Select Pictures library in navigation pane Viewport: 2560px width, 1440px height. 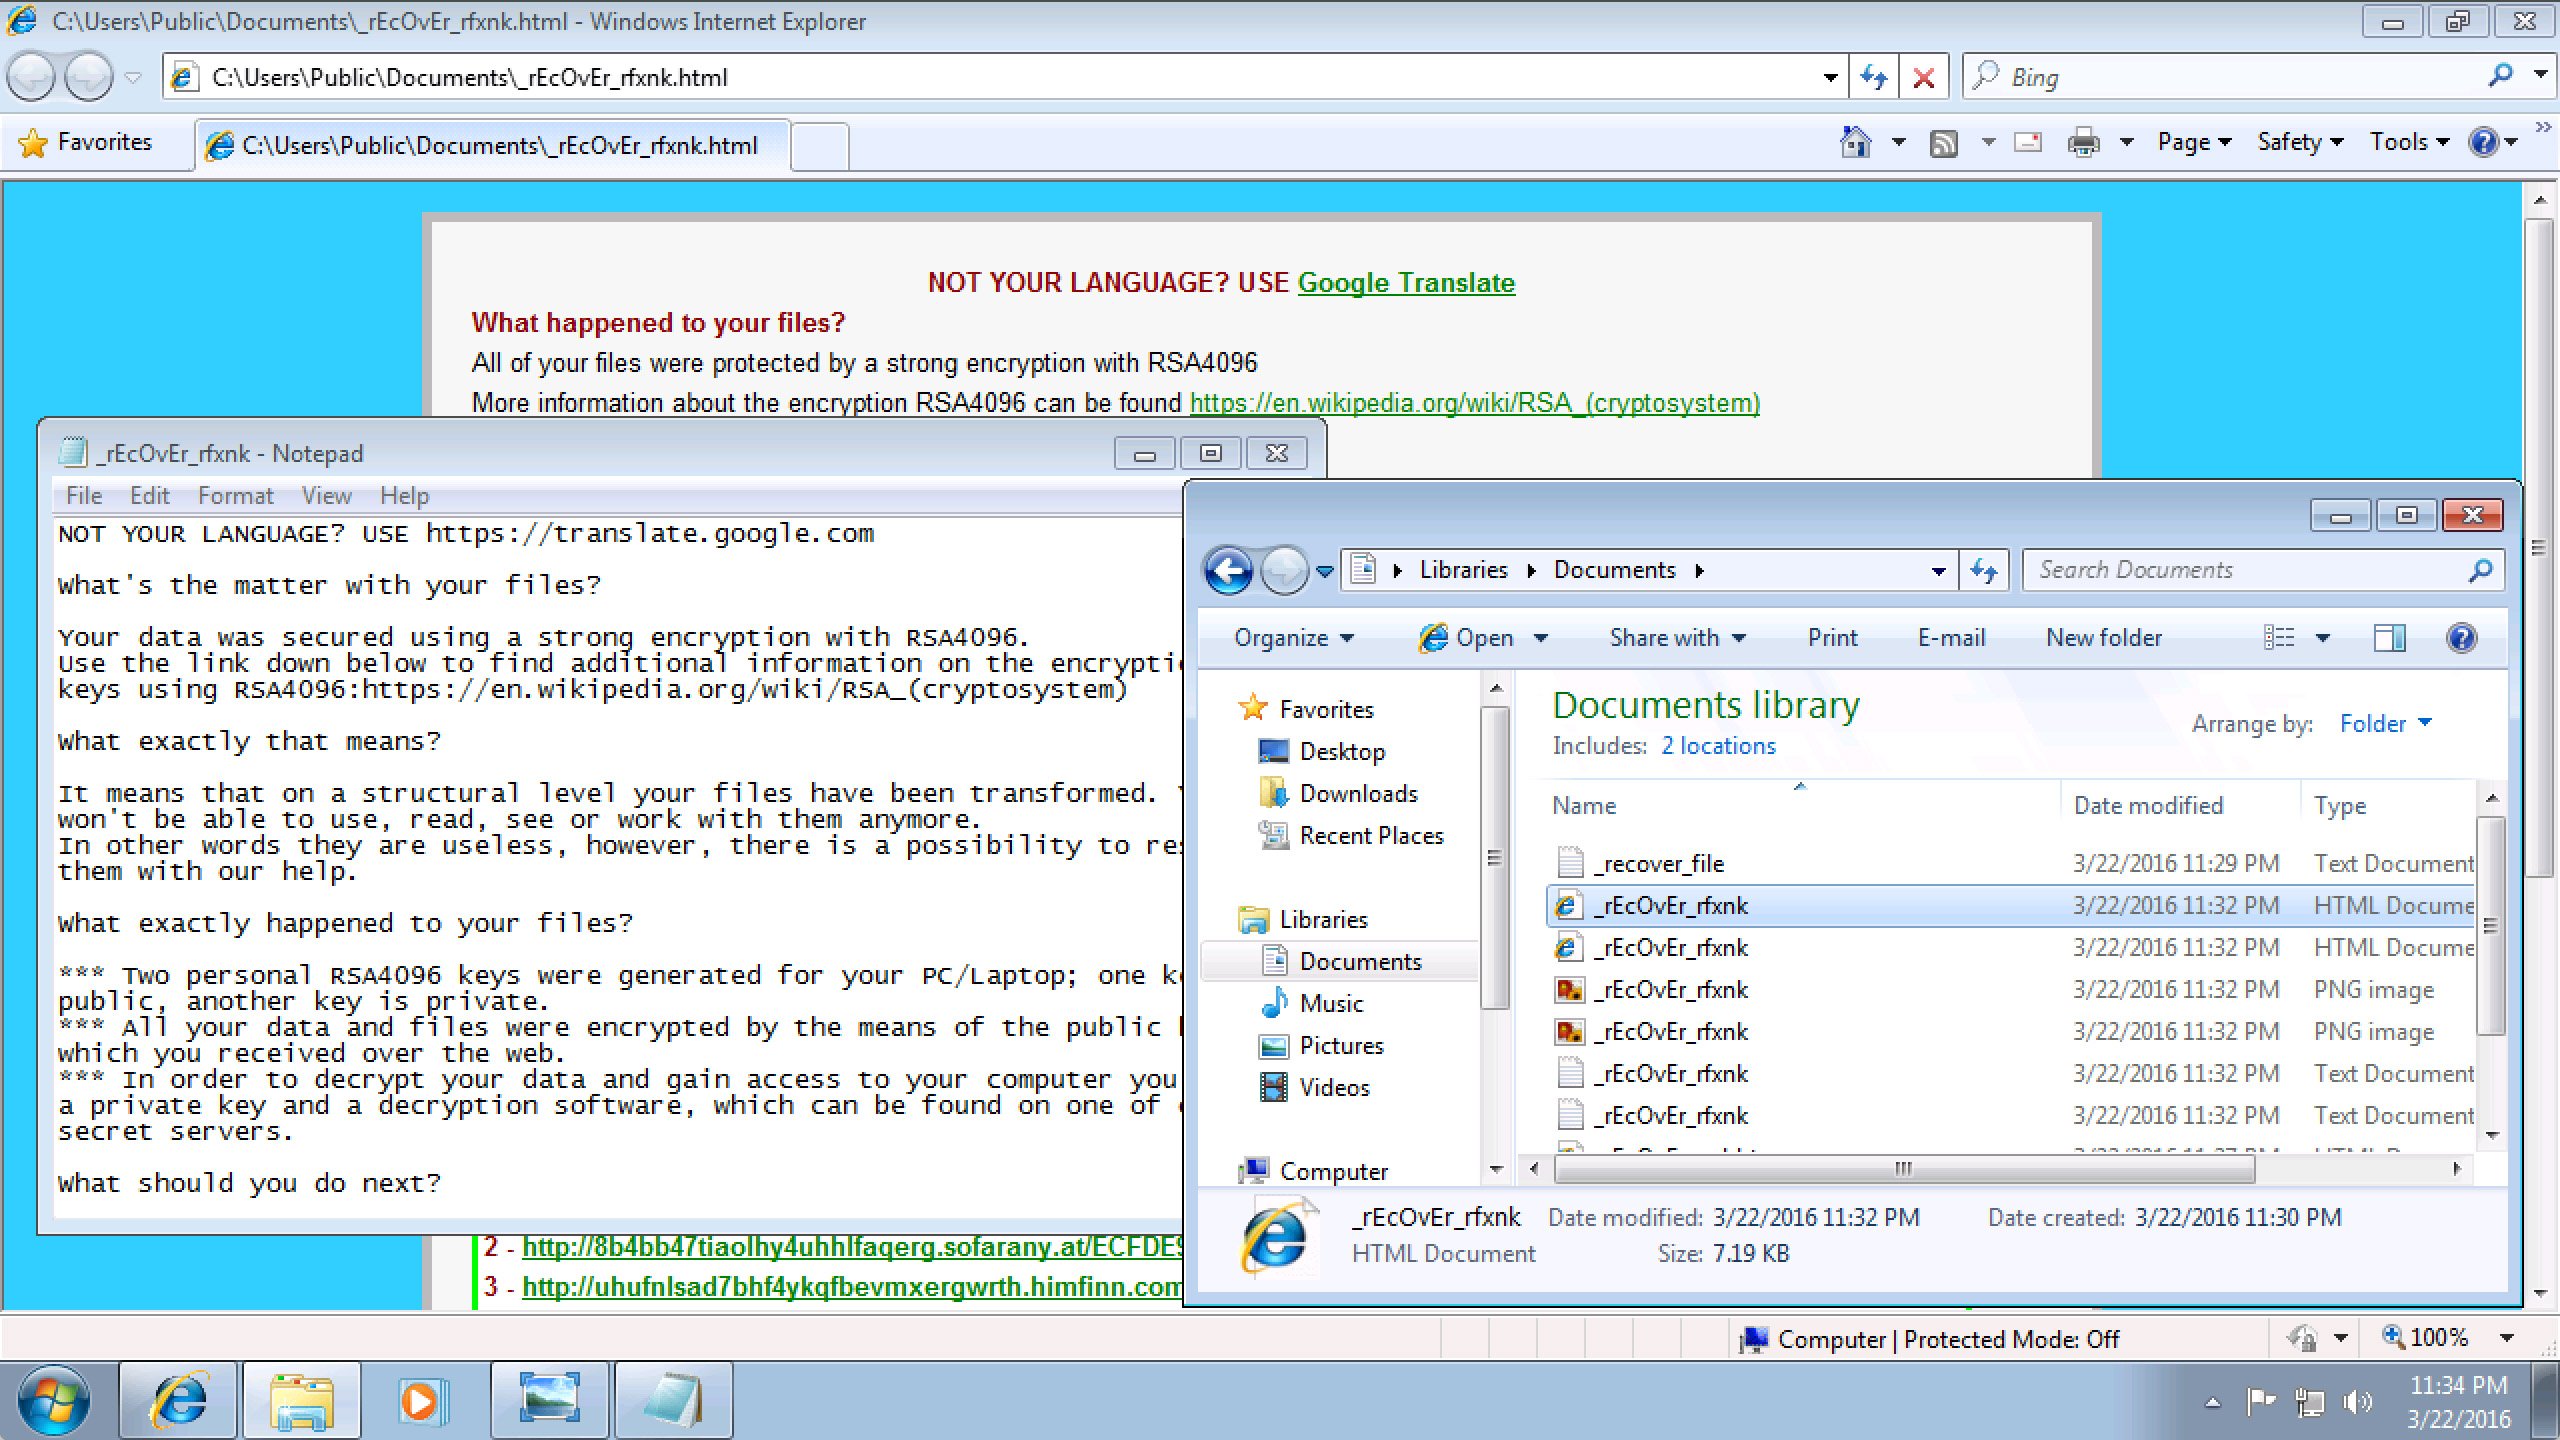point(1341,1046)
